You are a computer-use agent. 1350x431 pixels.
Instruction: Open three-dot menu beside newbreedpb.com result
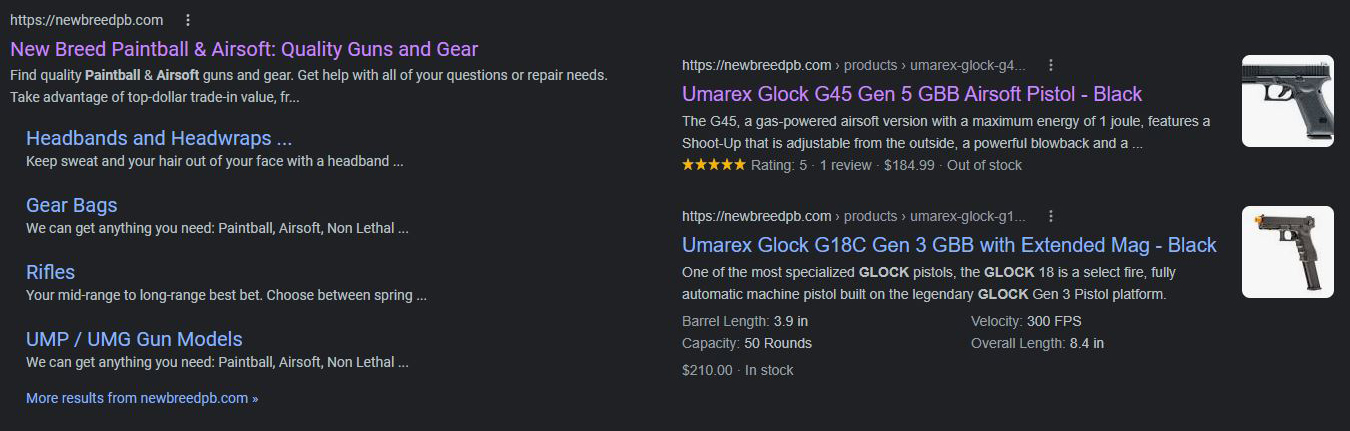point(188,20)
